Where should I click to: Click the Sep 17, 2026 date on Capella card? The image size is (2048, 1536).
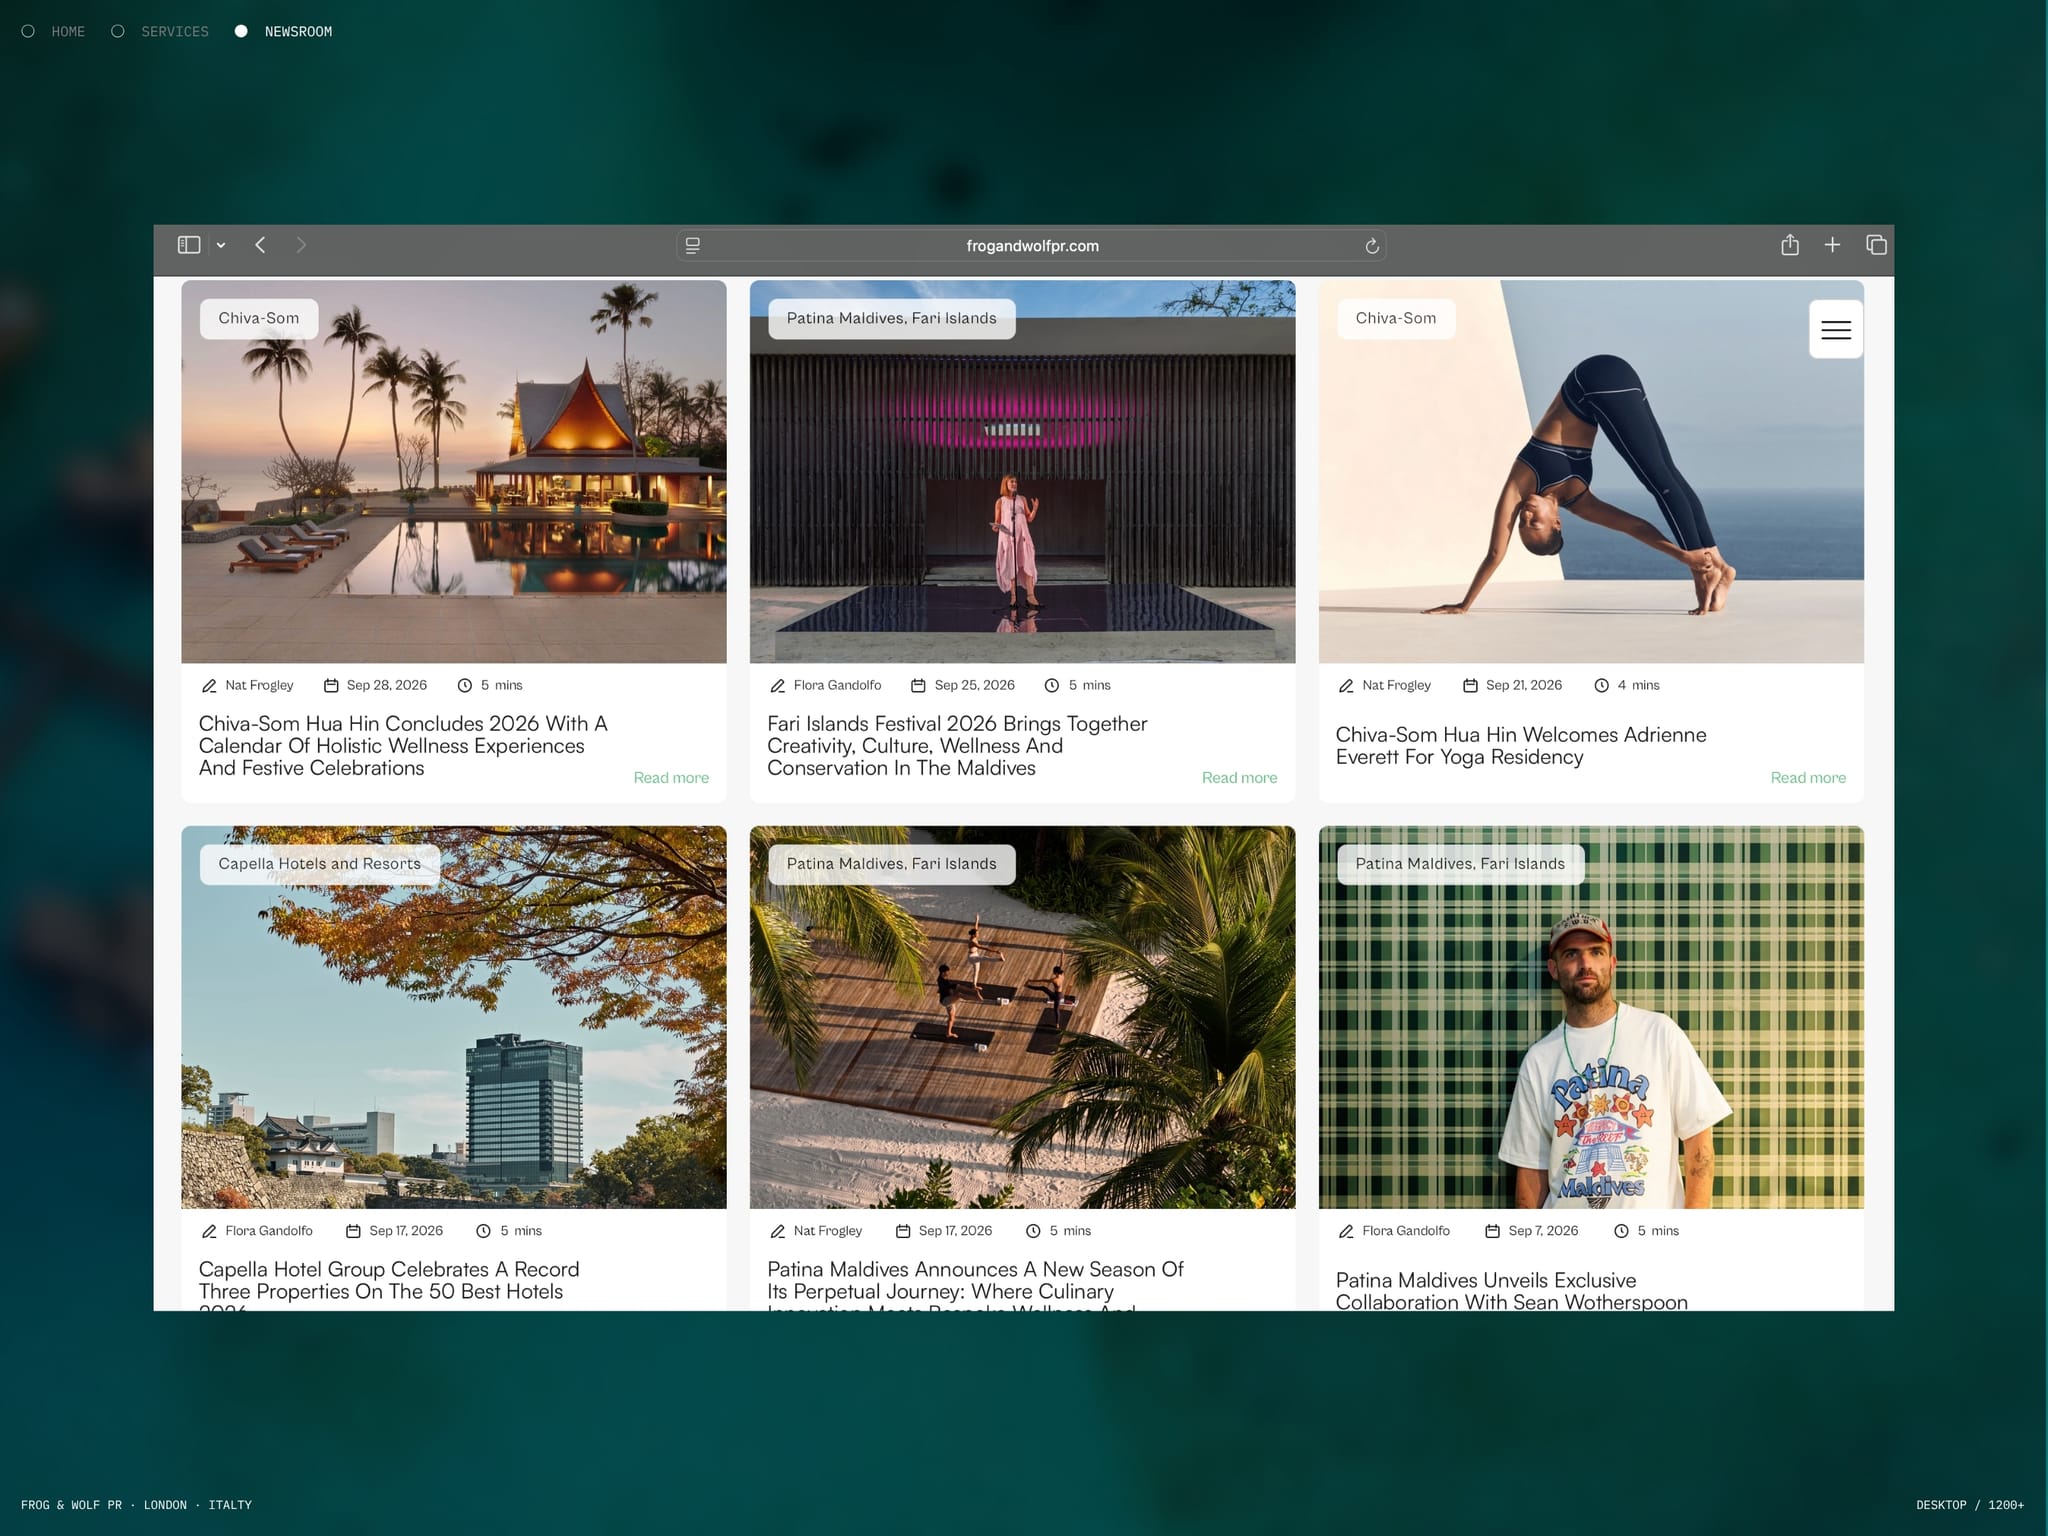[406, 1231]
